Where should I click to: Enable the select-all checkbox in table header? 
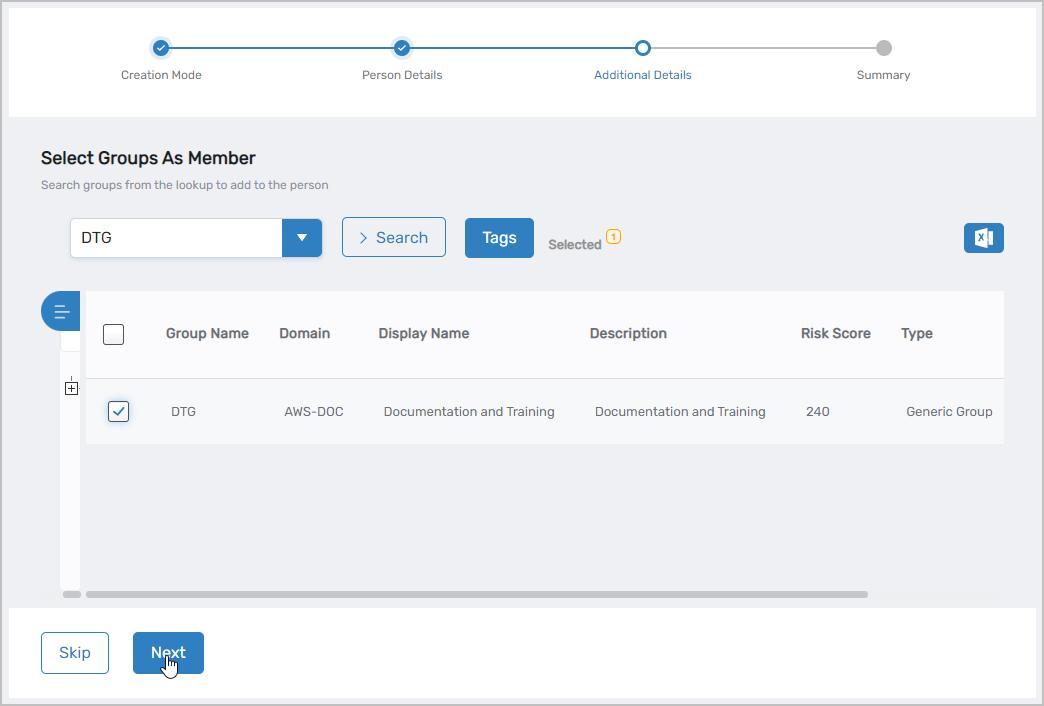pos(113,334)
